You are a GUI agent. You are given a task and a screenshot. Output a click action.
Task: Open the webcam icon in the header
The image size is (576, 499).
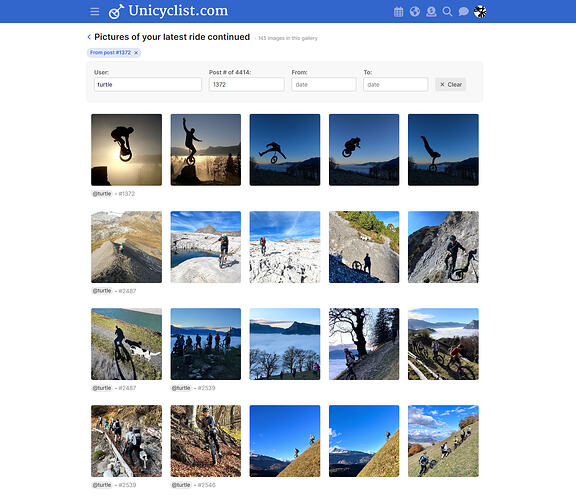[431, 12]
